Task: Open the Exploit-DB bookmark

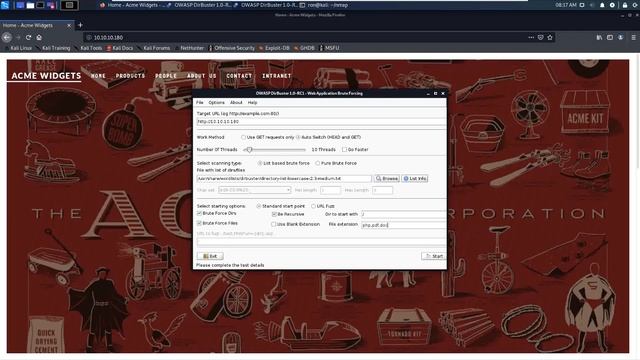Action: 274,48
